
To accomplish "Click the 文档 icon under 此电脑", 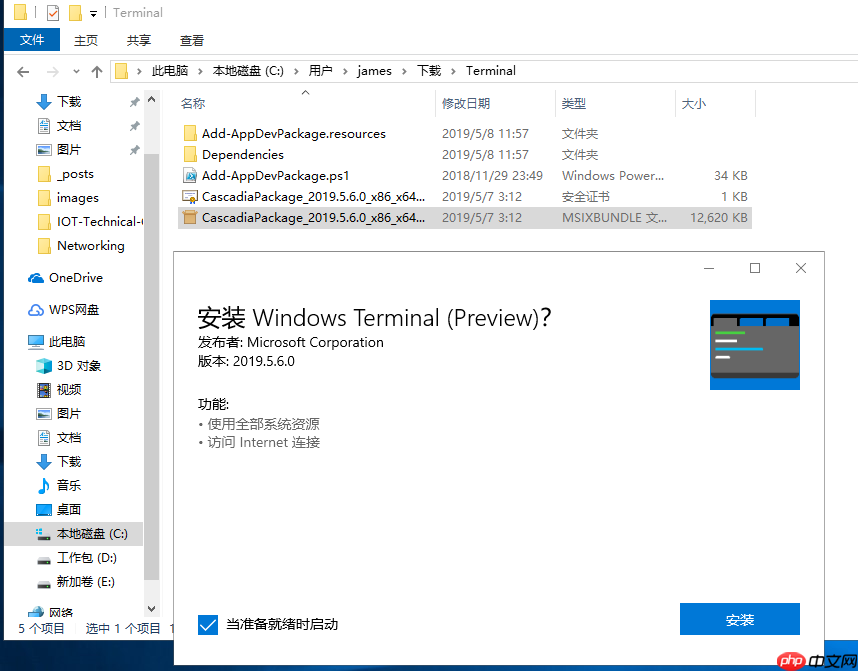I will tap(44, 438).
